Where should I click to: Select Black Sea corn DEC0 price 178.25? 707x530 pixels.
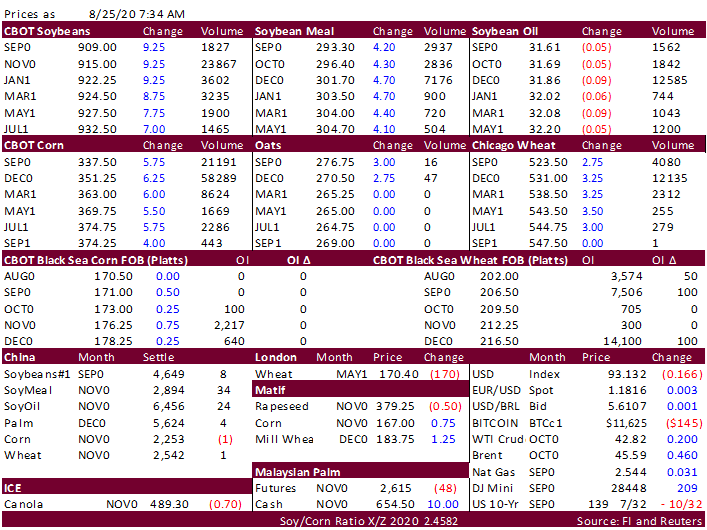coord(113,341)
